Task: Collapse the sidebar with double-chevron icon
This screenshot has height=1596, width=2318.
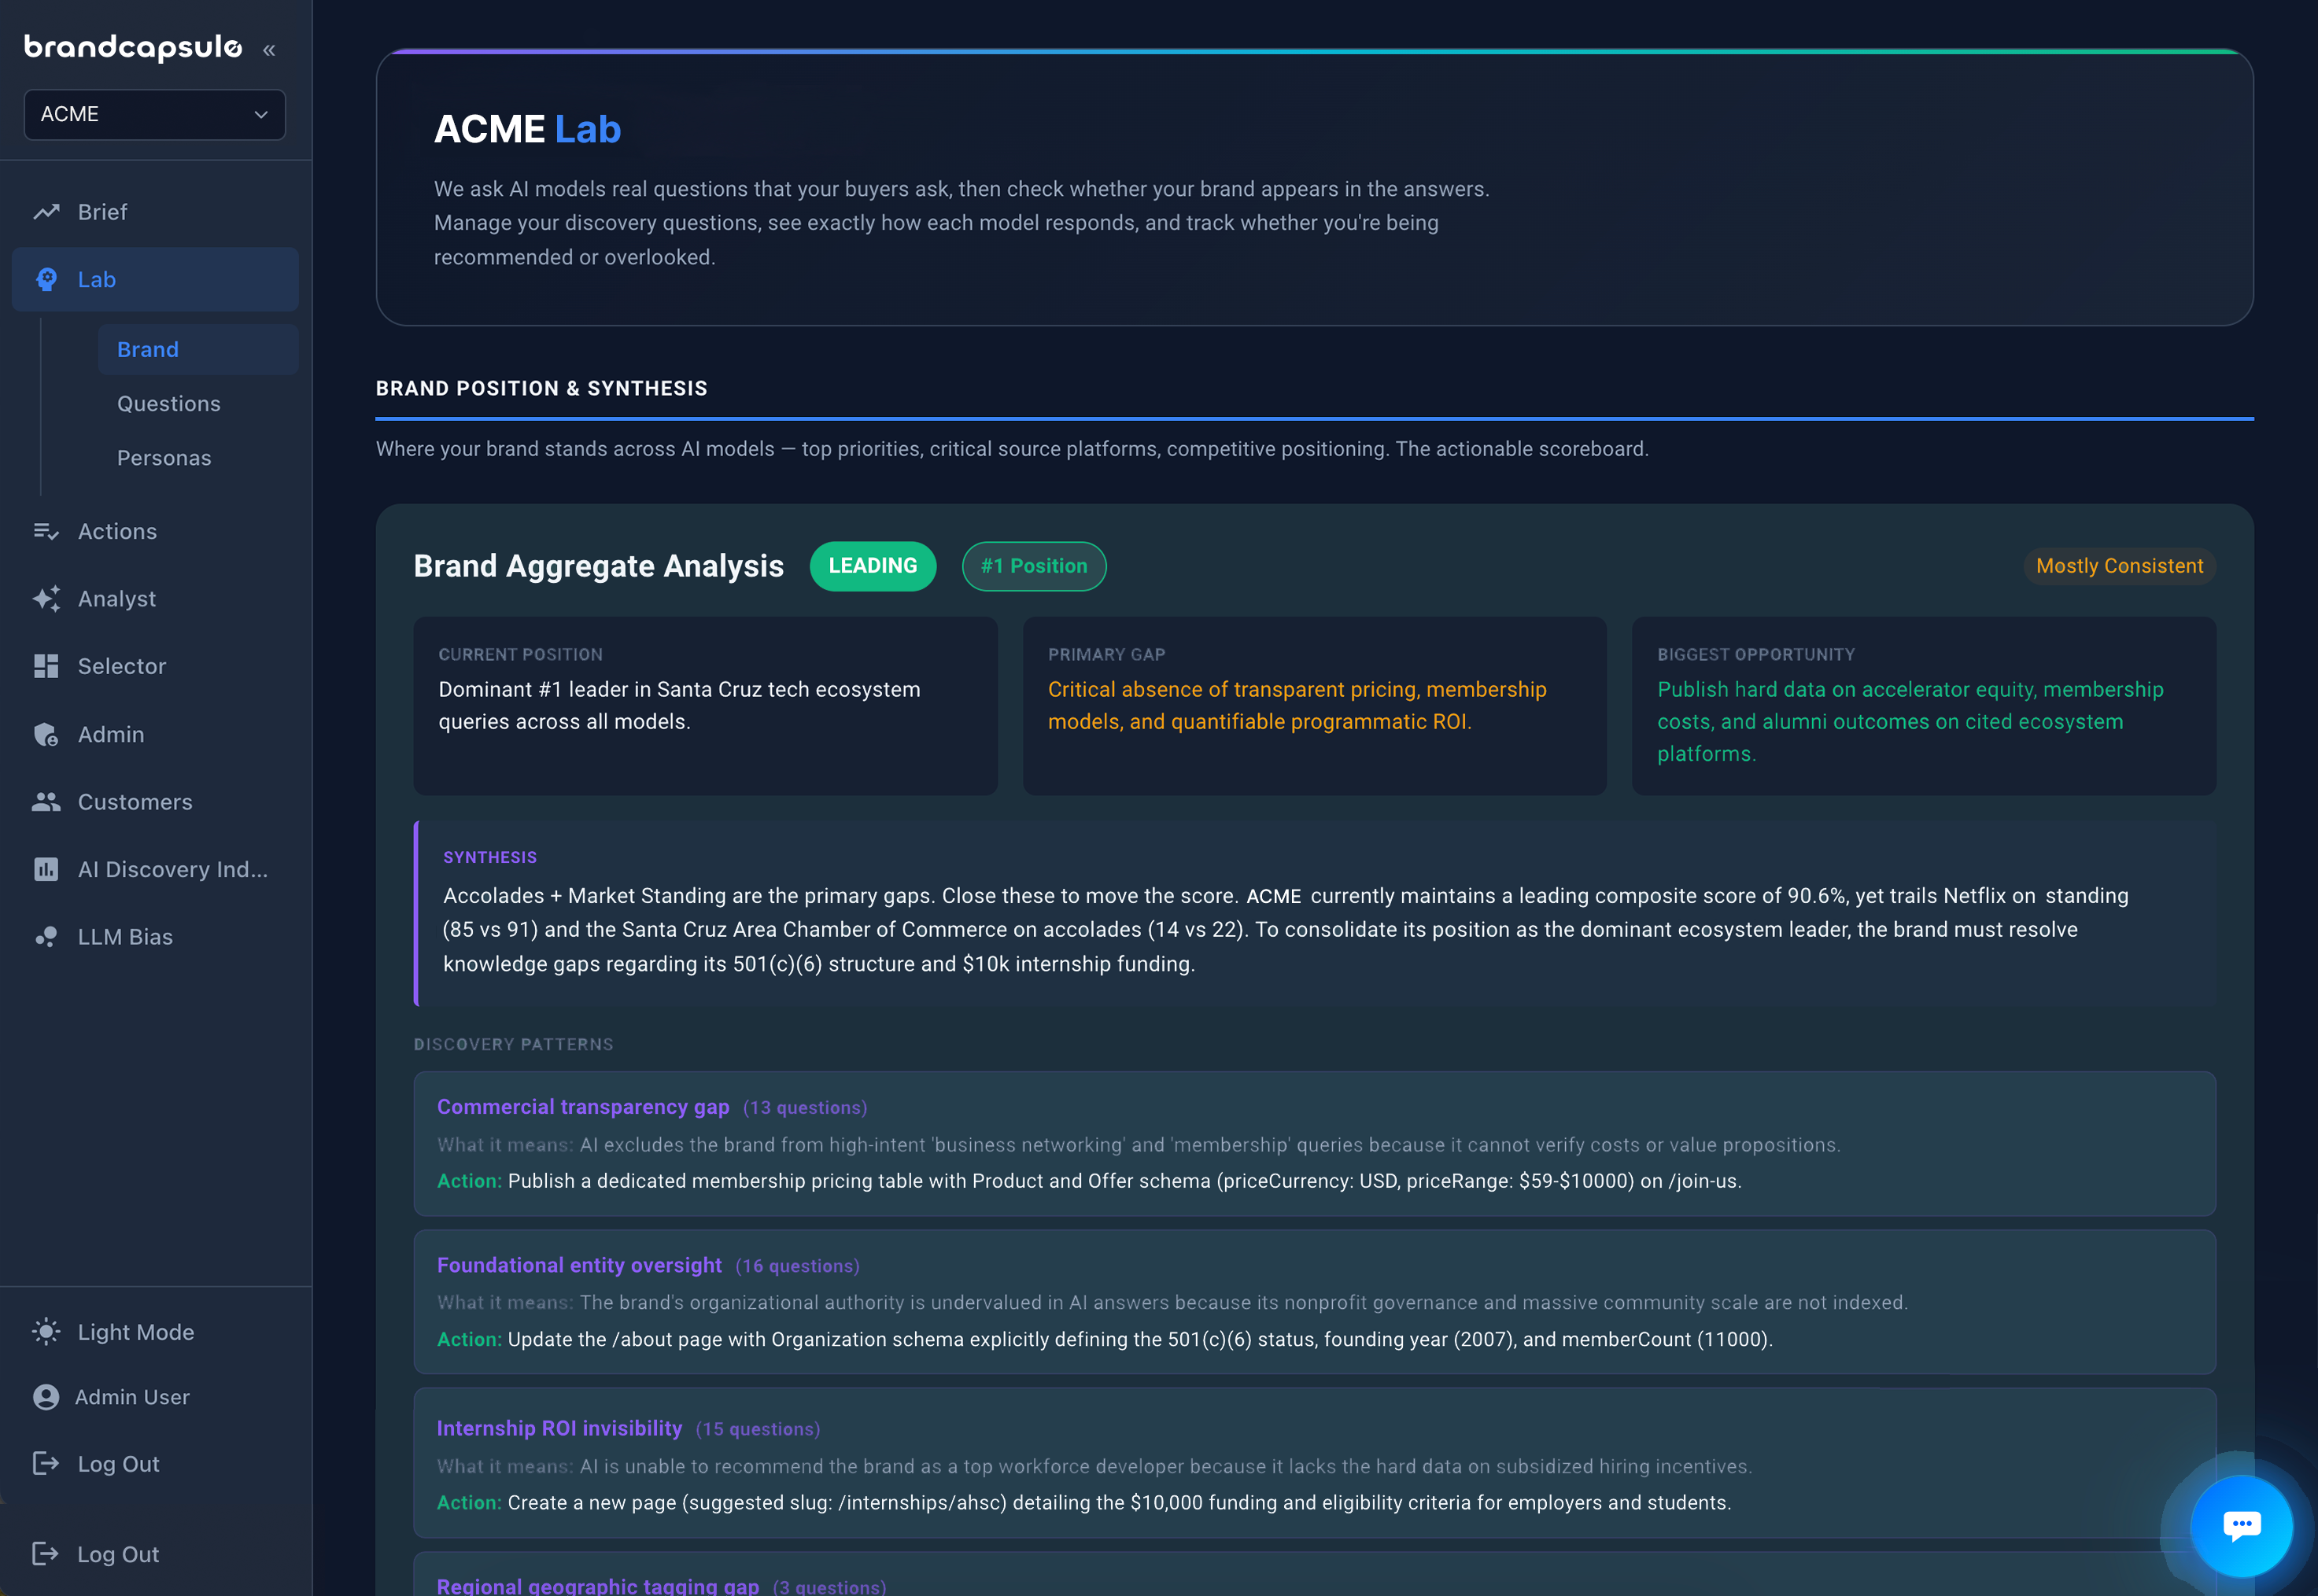Action: [269, 49]
